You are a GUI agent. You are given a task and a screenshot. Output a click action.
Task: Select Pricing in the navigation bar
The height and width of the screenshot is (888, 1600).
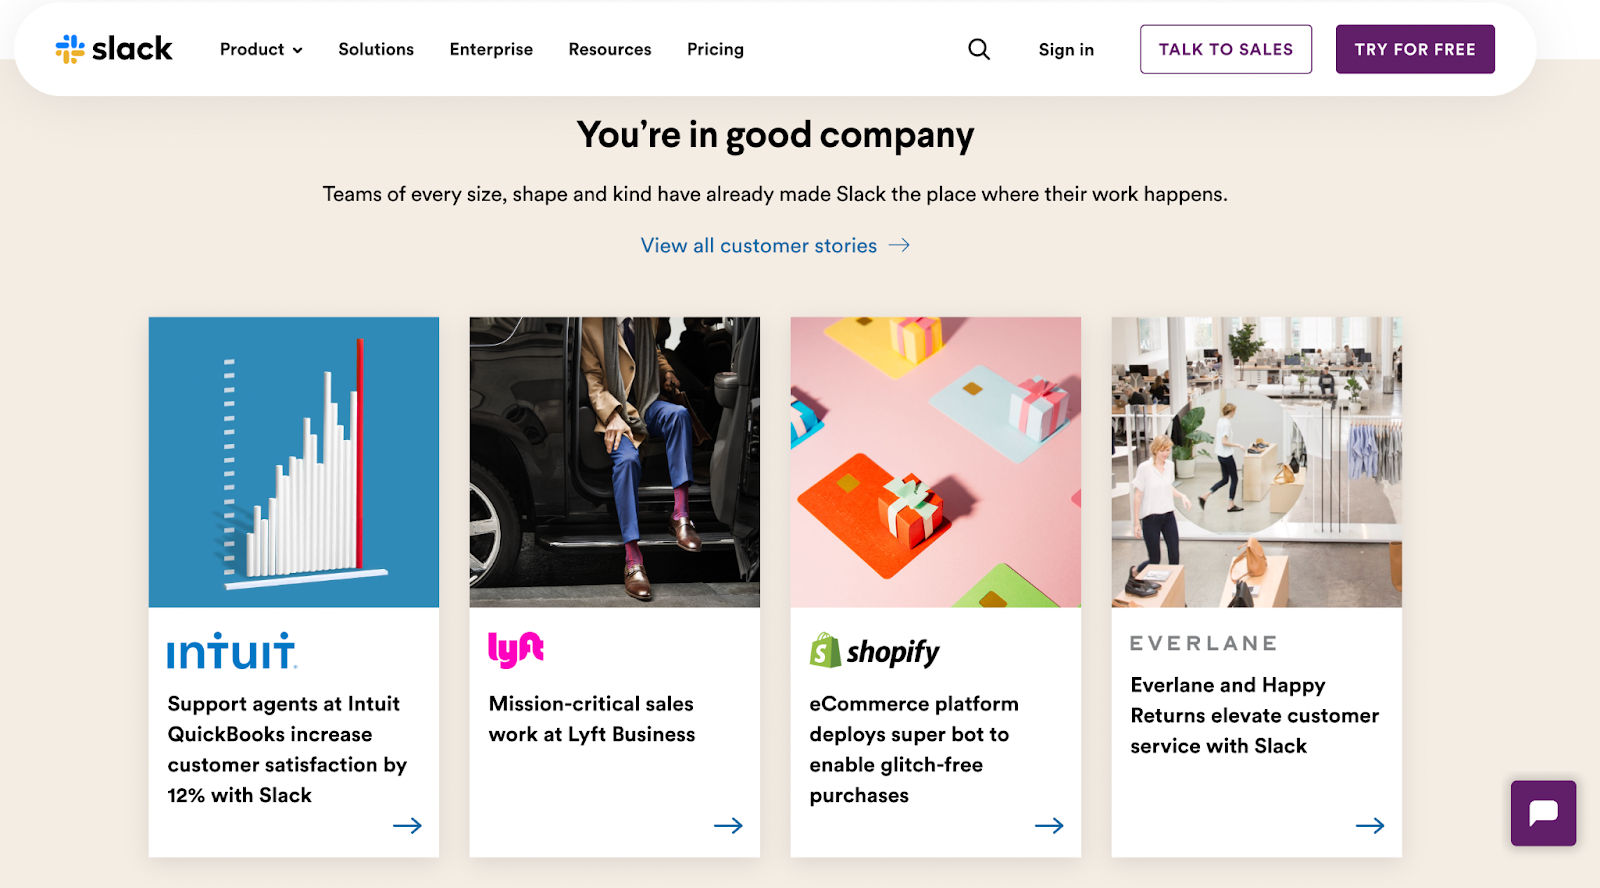715,49
